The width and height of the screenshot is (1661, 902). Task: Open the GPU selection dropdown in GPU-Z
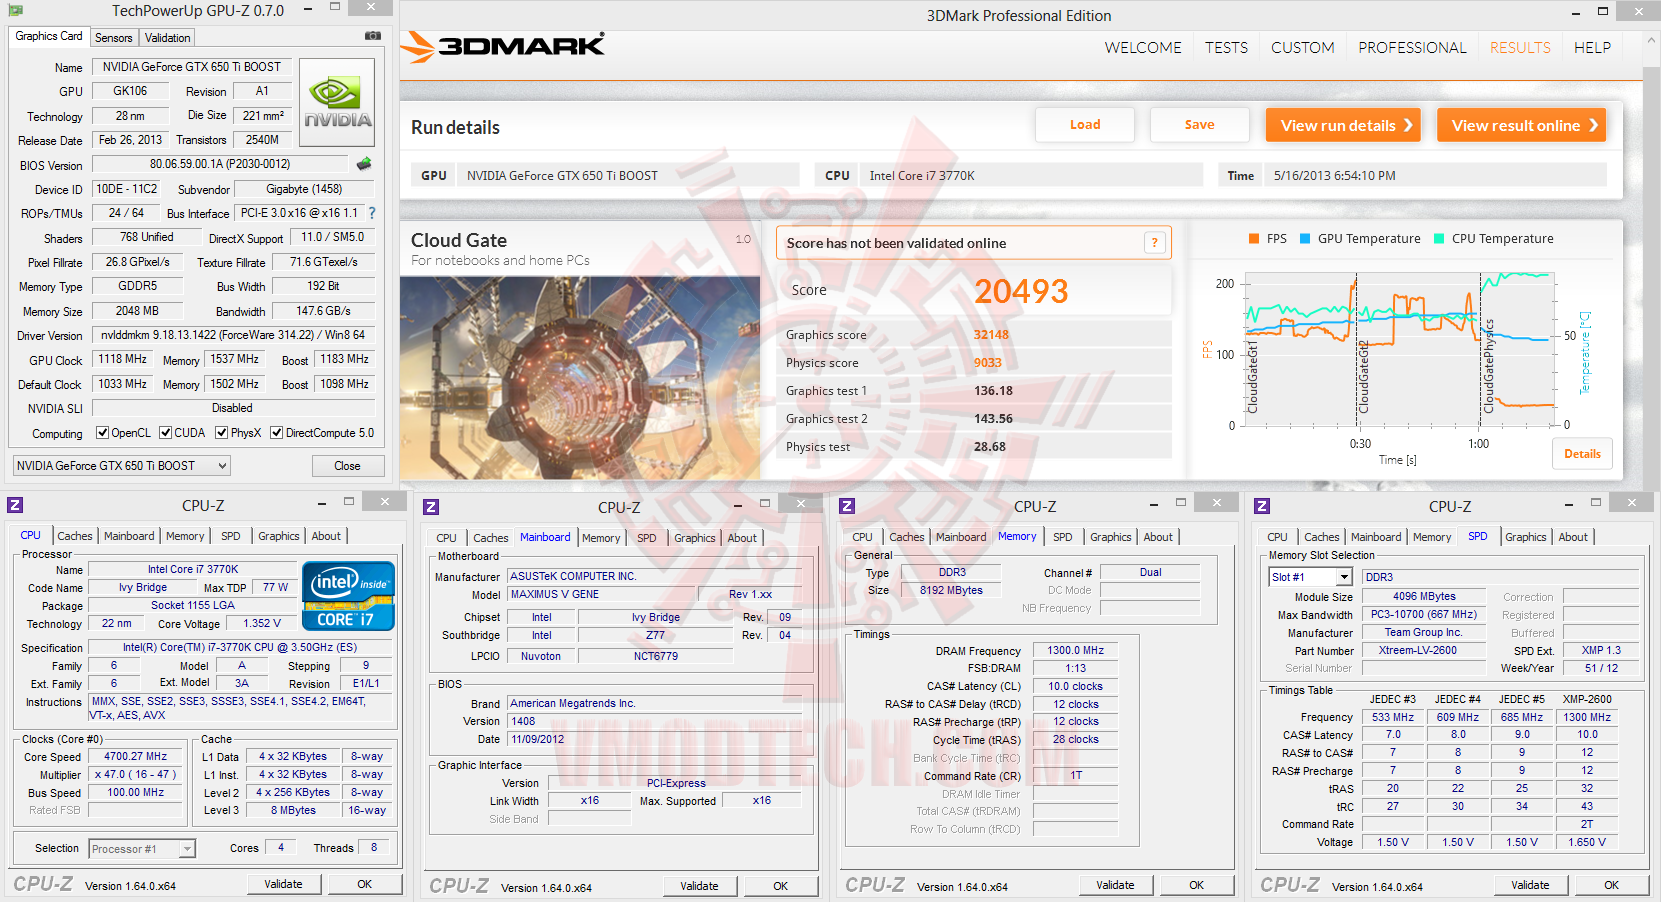[122, 466]
